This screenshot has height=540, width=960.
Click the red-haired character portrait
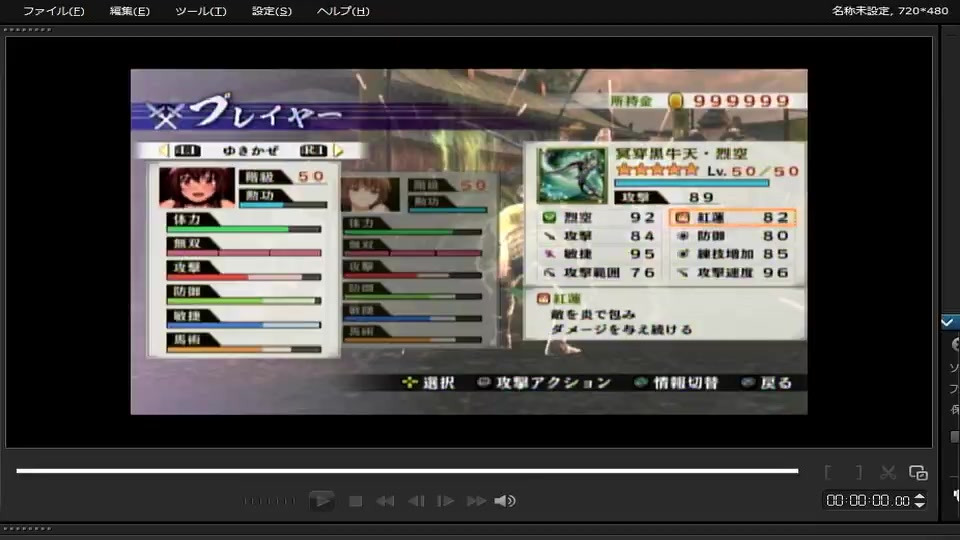pos(197,188)
